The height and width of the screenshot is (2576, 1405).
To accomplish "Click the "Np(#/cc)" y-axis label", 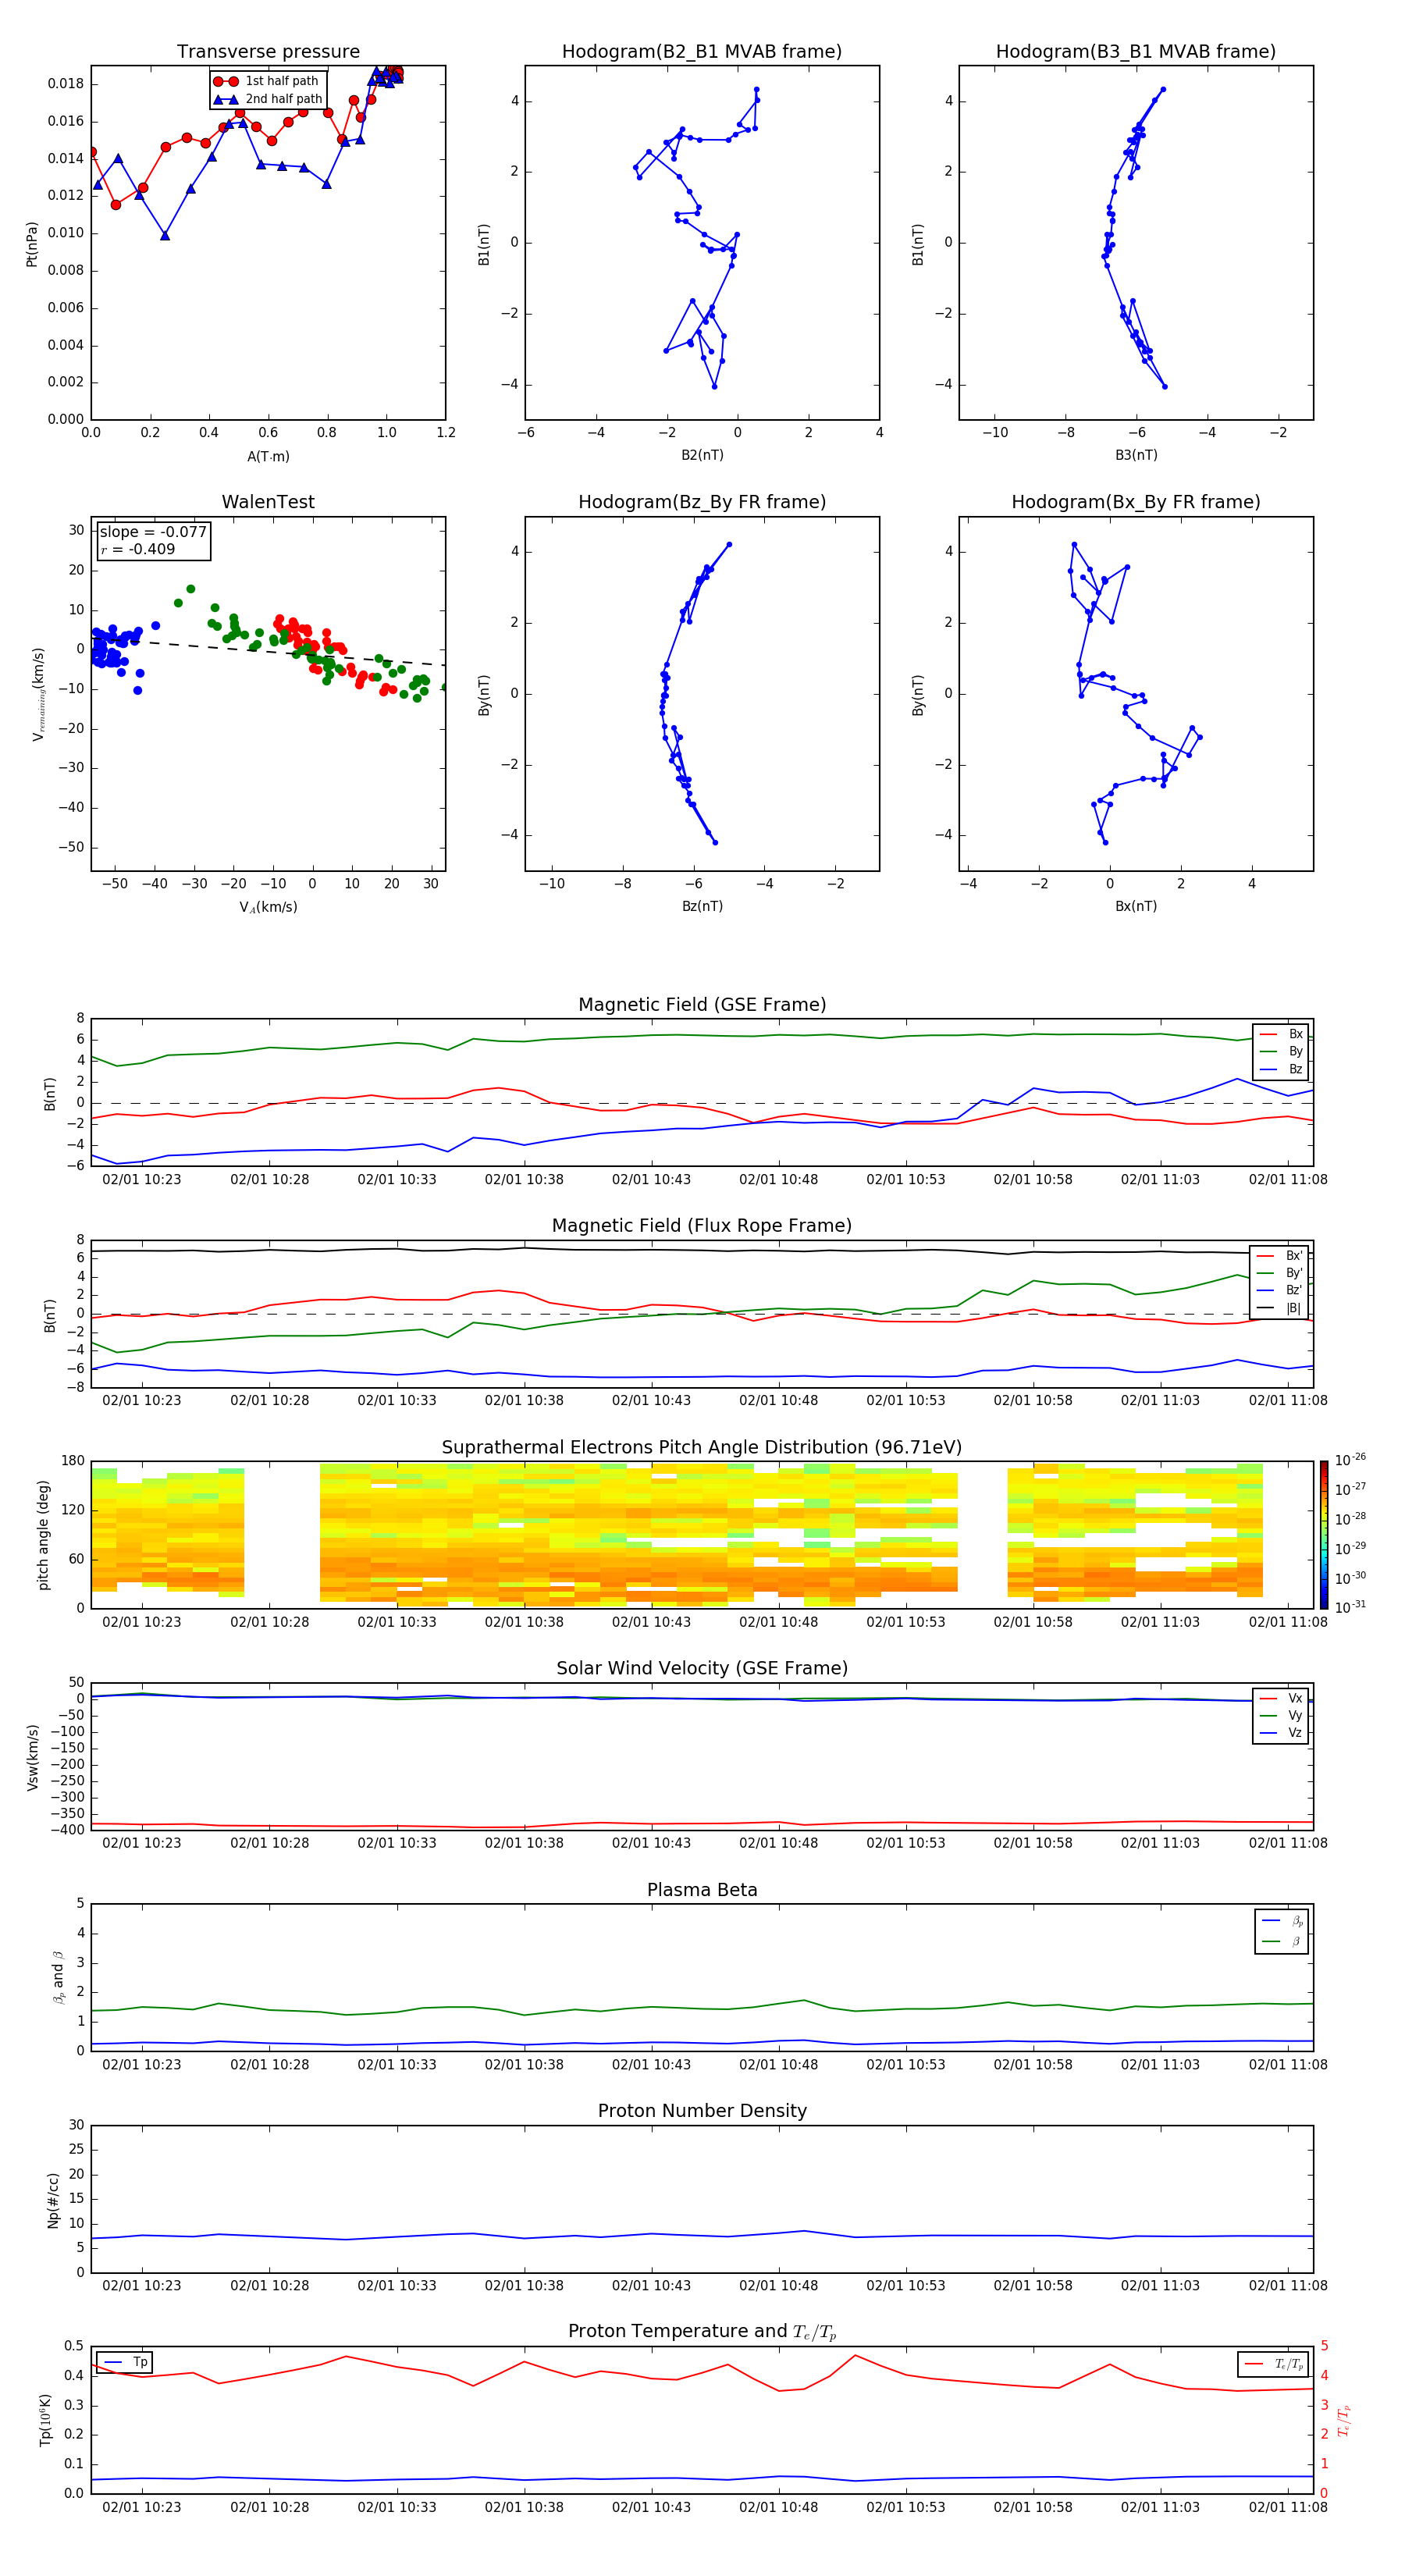I will tap(54, 2200).
